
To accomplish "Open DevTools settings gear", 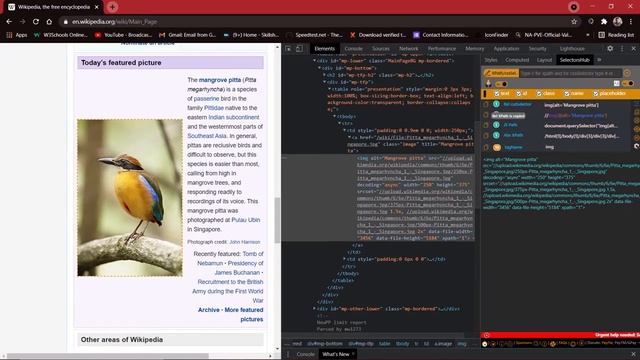I will pos(610,48).
